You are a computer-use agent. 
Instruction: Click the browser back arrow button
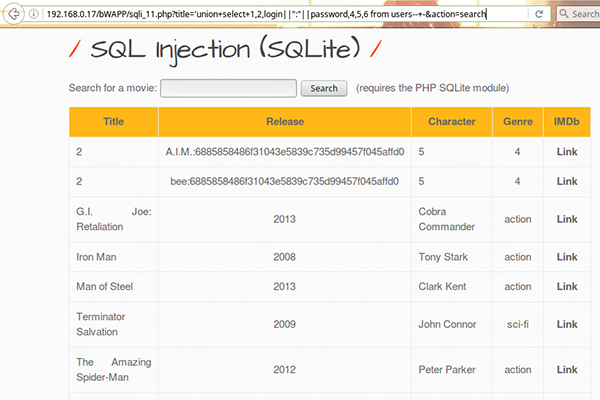(14, 14)
